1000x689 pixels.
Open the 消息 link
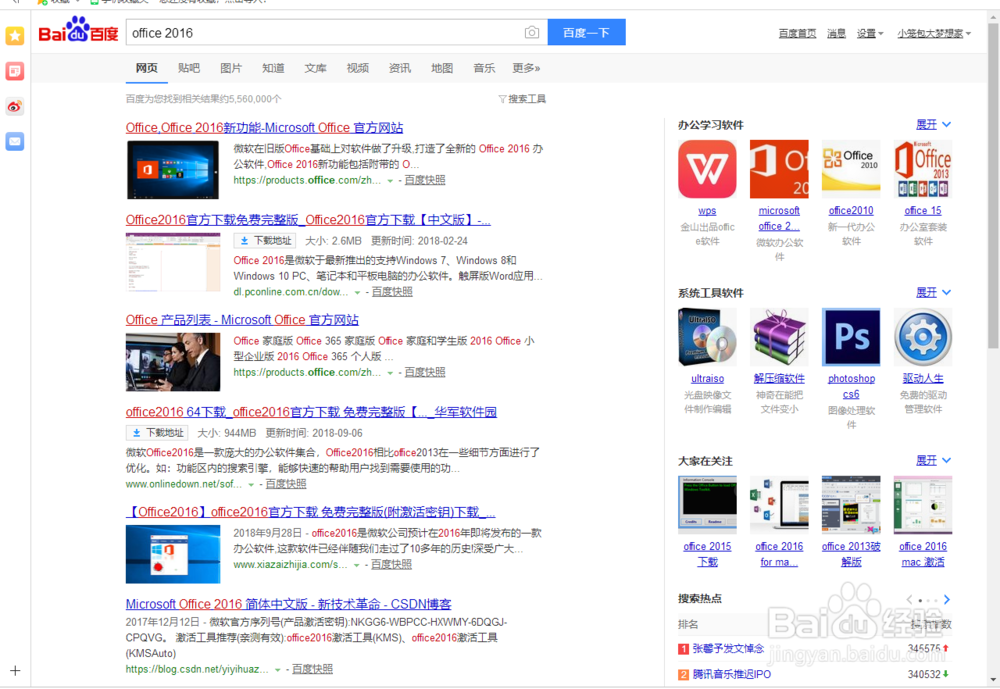tap(836, 33)
